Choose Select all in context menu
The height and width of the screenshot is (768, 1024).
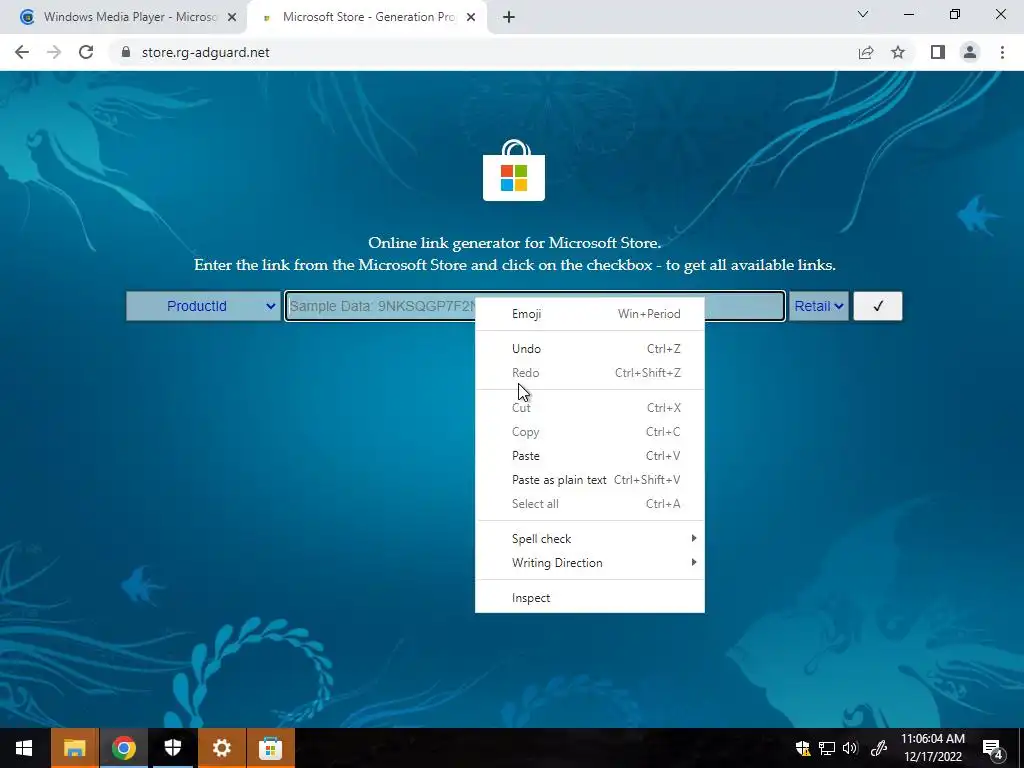click(590, 504)
